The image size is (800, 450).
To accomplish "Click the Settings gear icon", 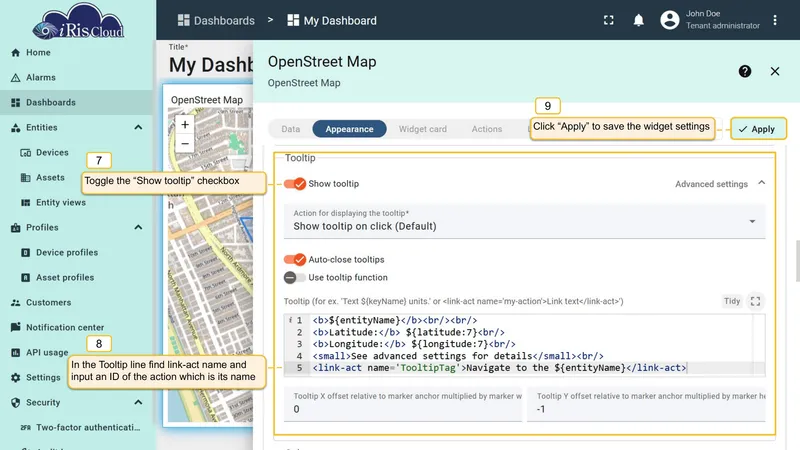I will (15, 378).
